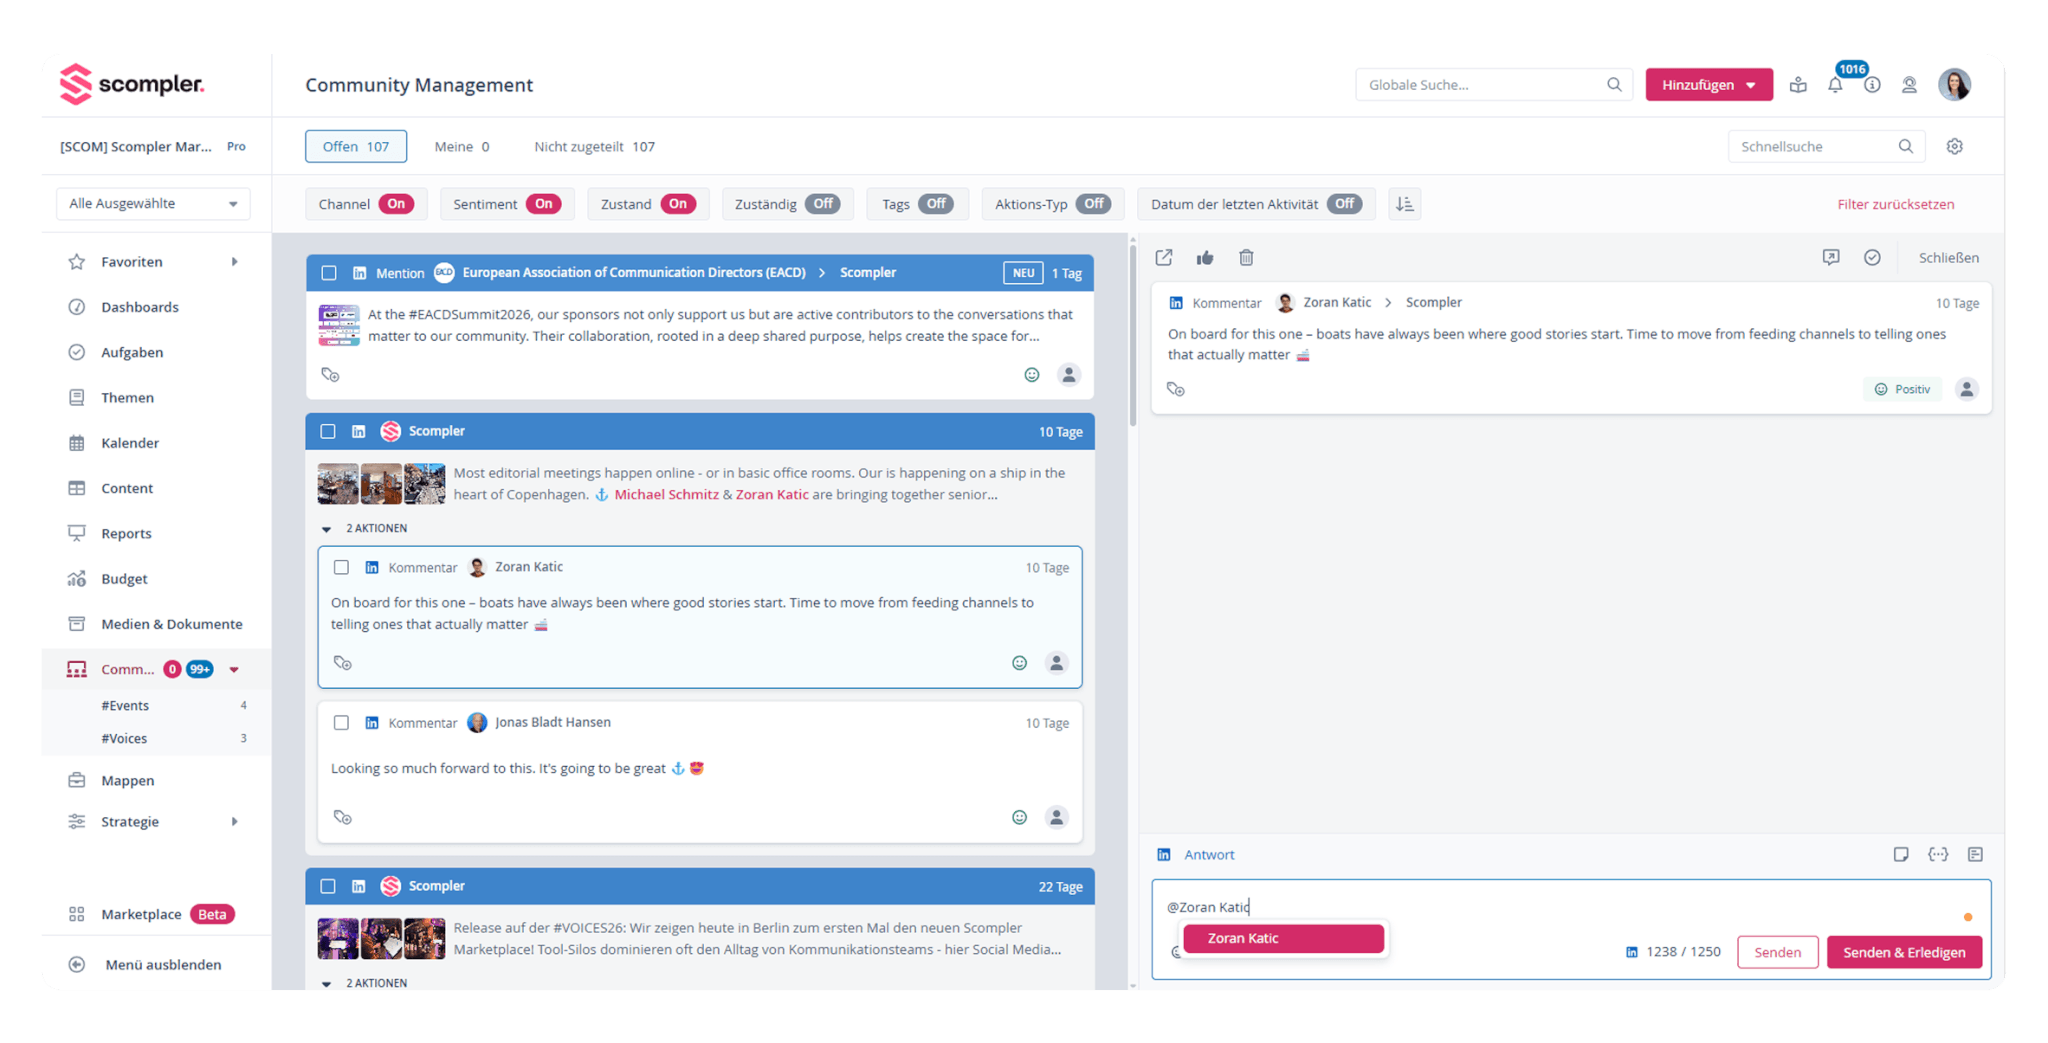Toggle the Sentiment filter switch

pos(543,204)
